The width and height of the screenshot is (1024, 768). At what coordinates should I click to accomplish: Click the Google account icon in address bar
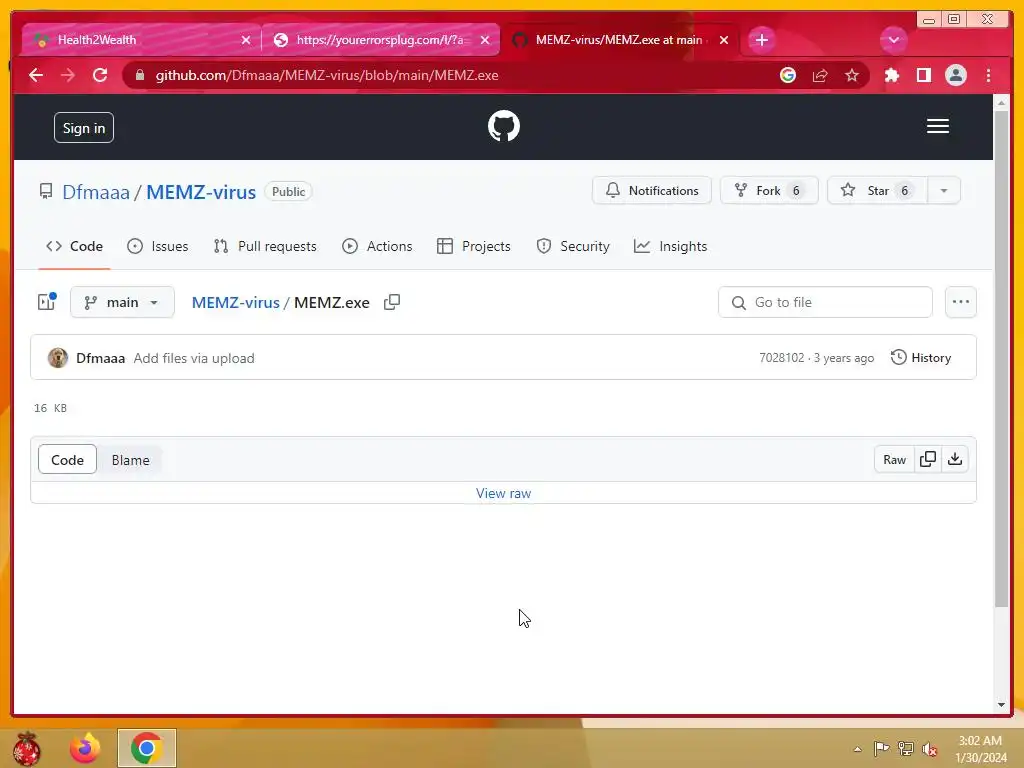[x=788, y=76]
